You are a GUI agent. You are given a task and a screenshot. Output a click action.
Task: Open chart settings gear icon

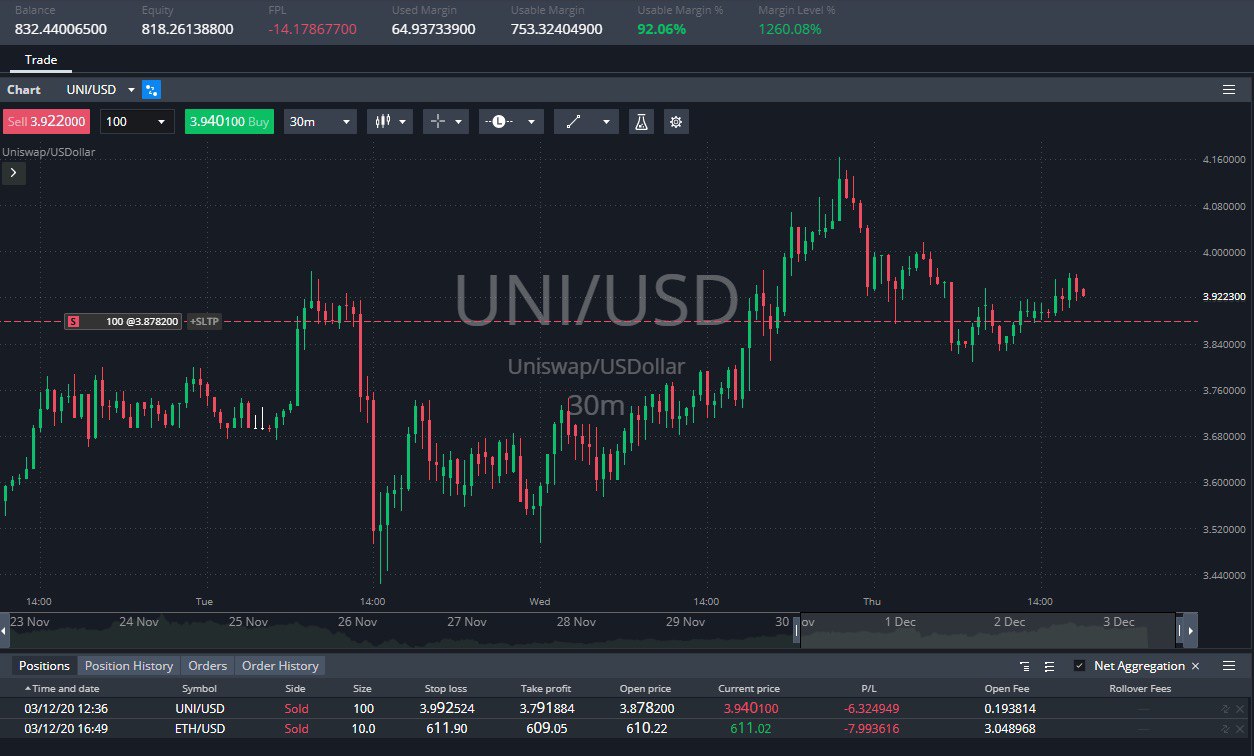(x=676, y=122)
